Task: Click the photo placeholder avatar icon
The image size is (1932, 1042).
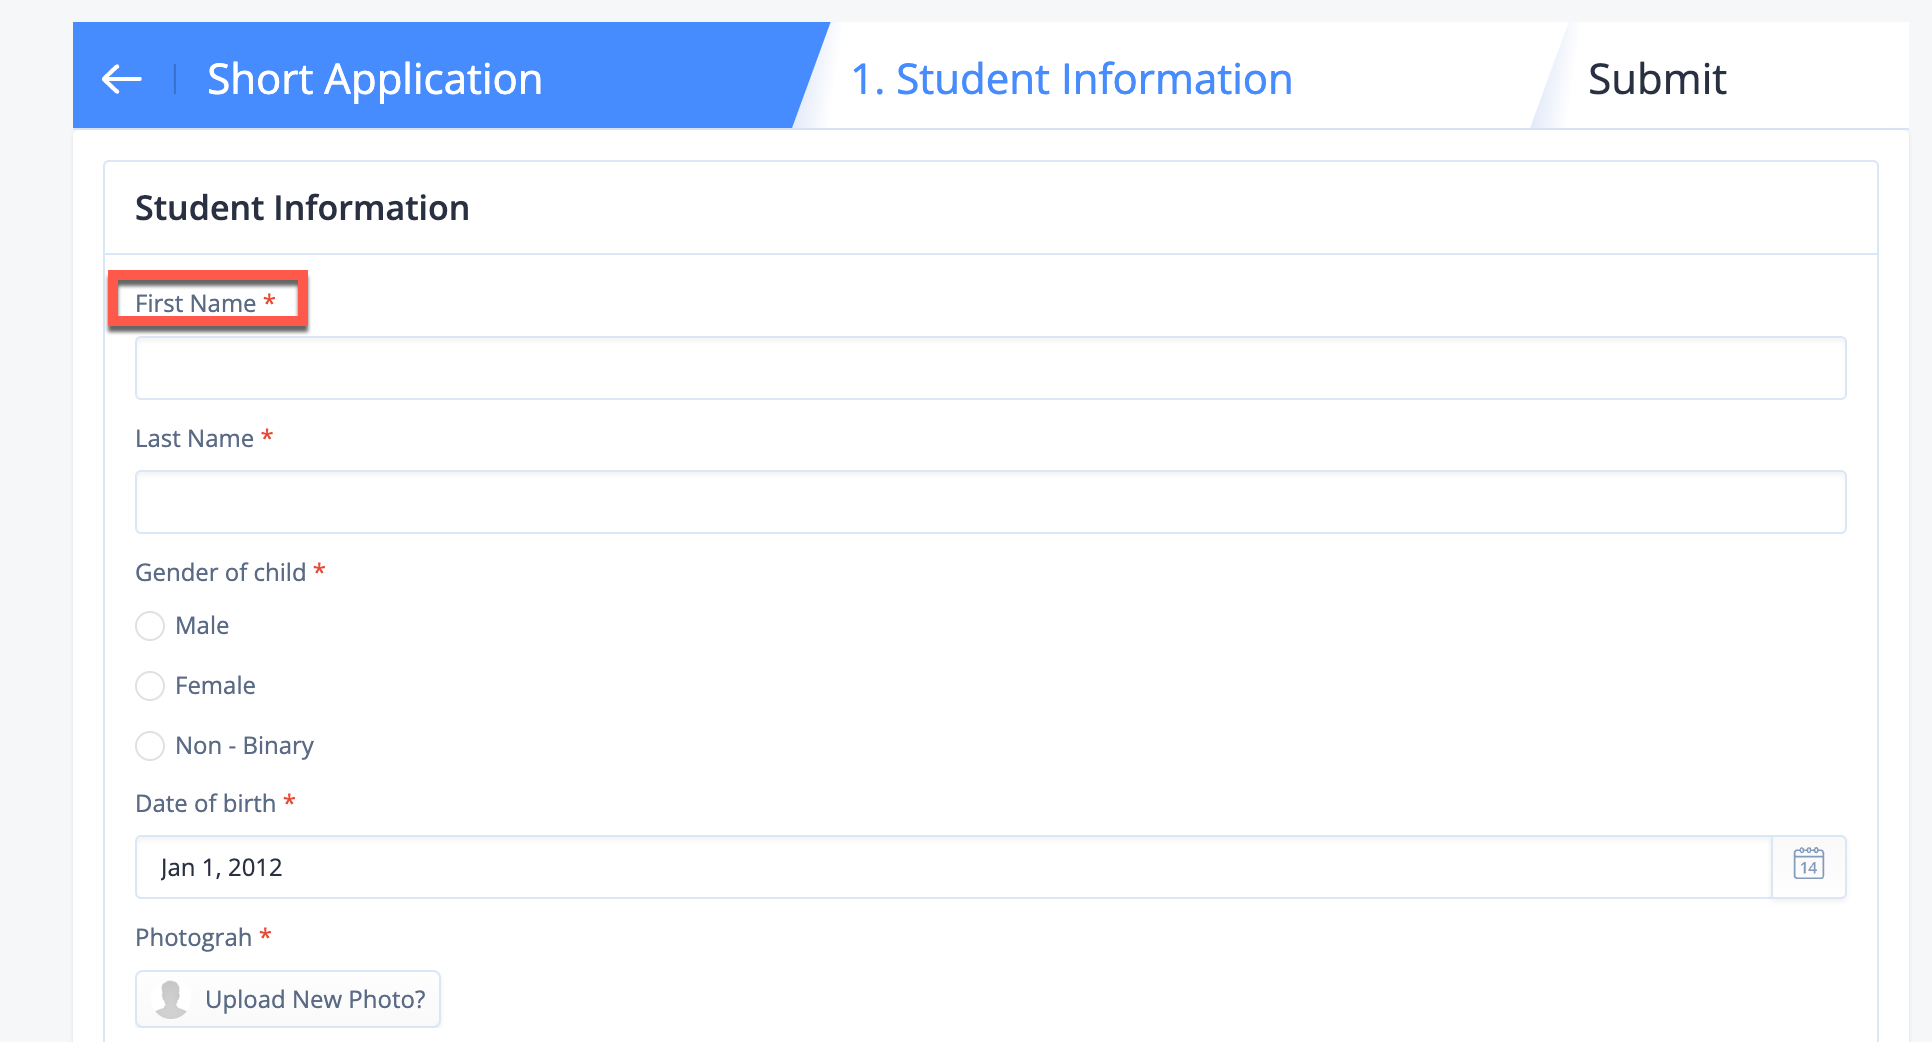Action: 172,998
